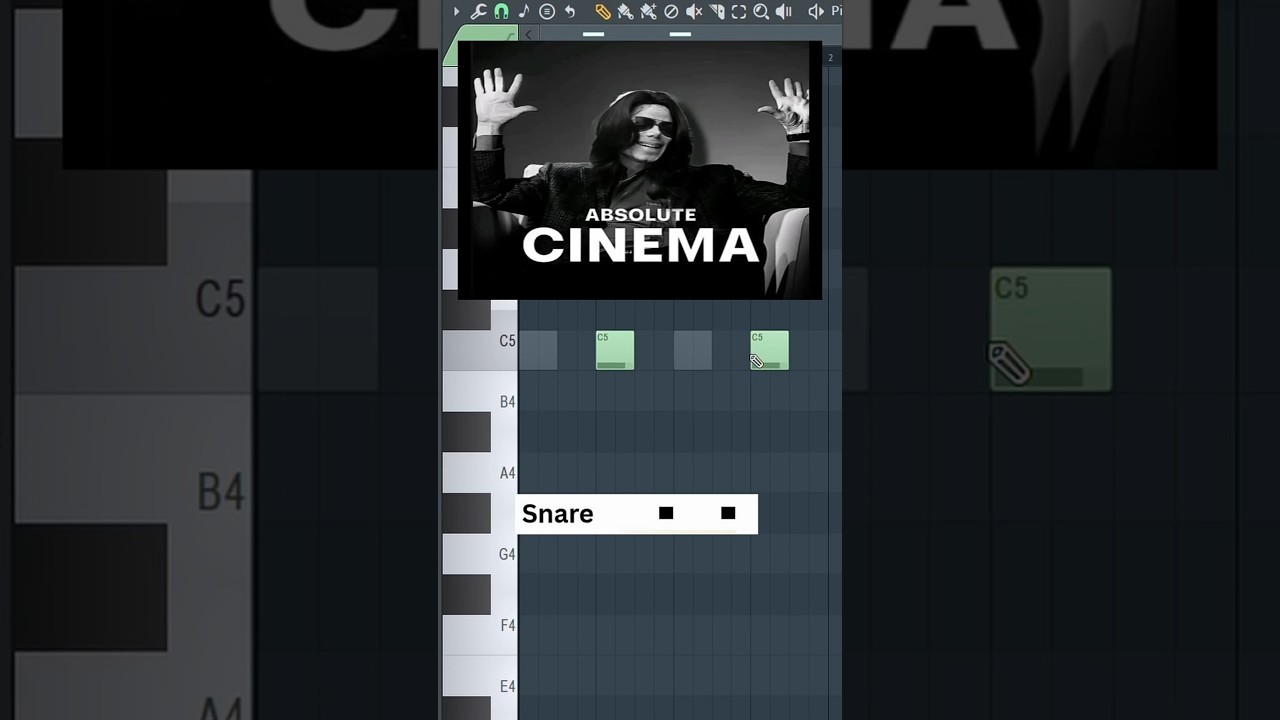
Task: Select the Mute tool
Action: click(694, 12)
